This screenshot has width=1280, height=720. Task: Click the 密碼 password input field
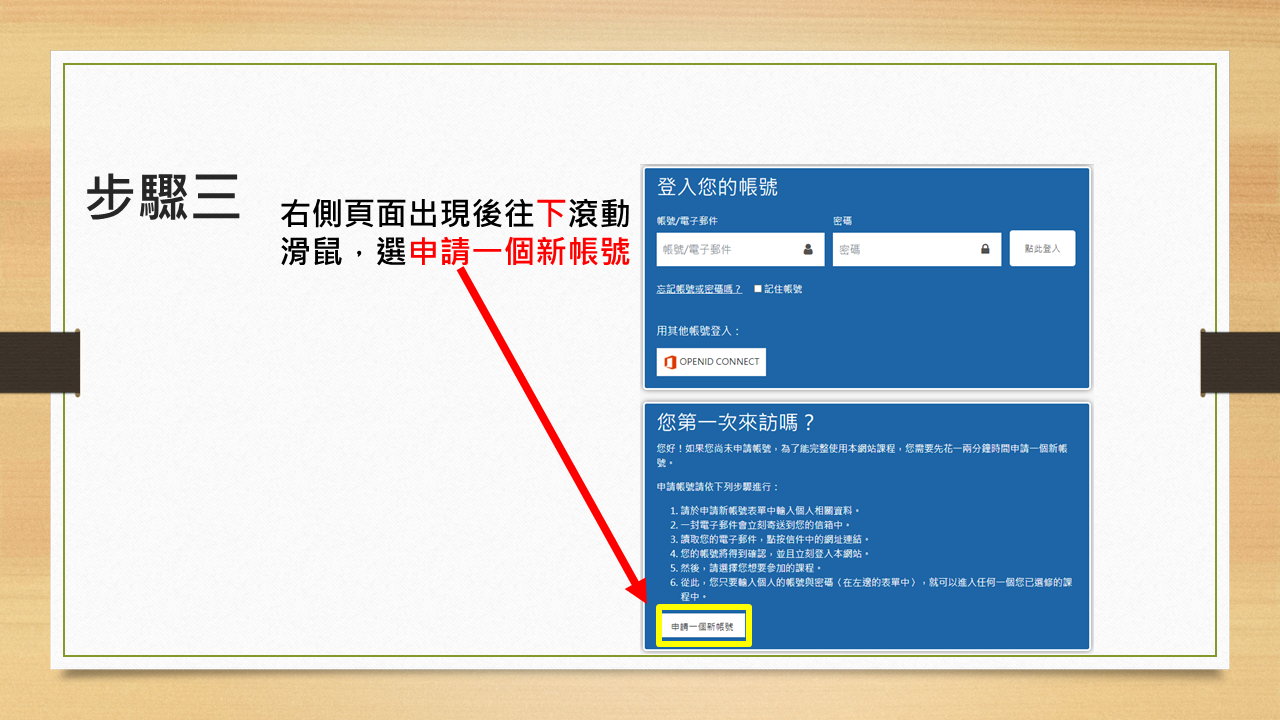coord(916,250)
